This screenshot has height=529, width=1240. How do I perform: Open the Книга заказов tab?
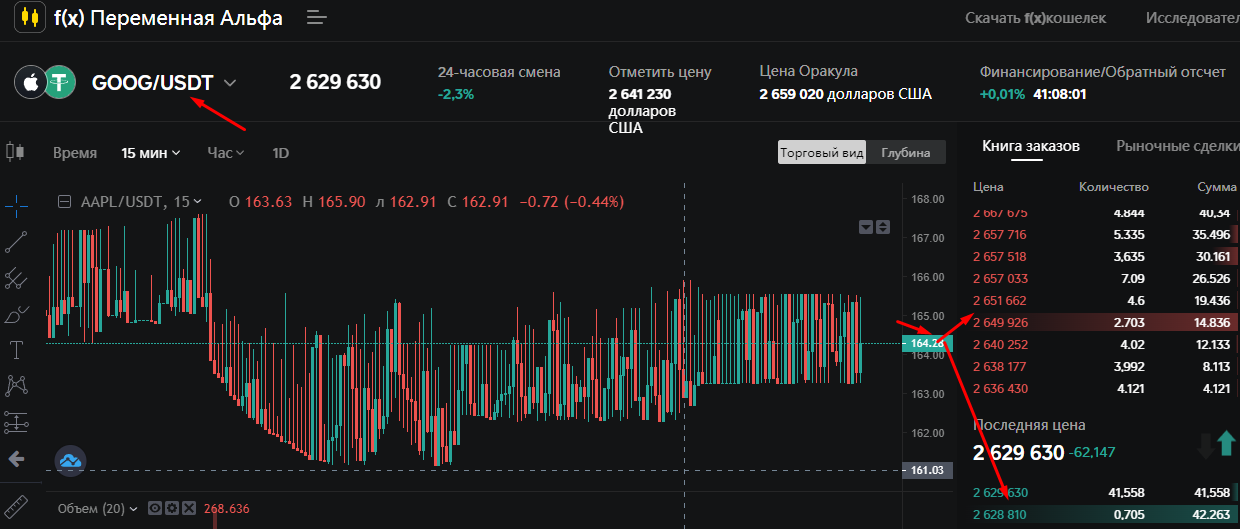coord(1030,146)
